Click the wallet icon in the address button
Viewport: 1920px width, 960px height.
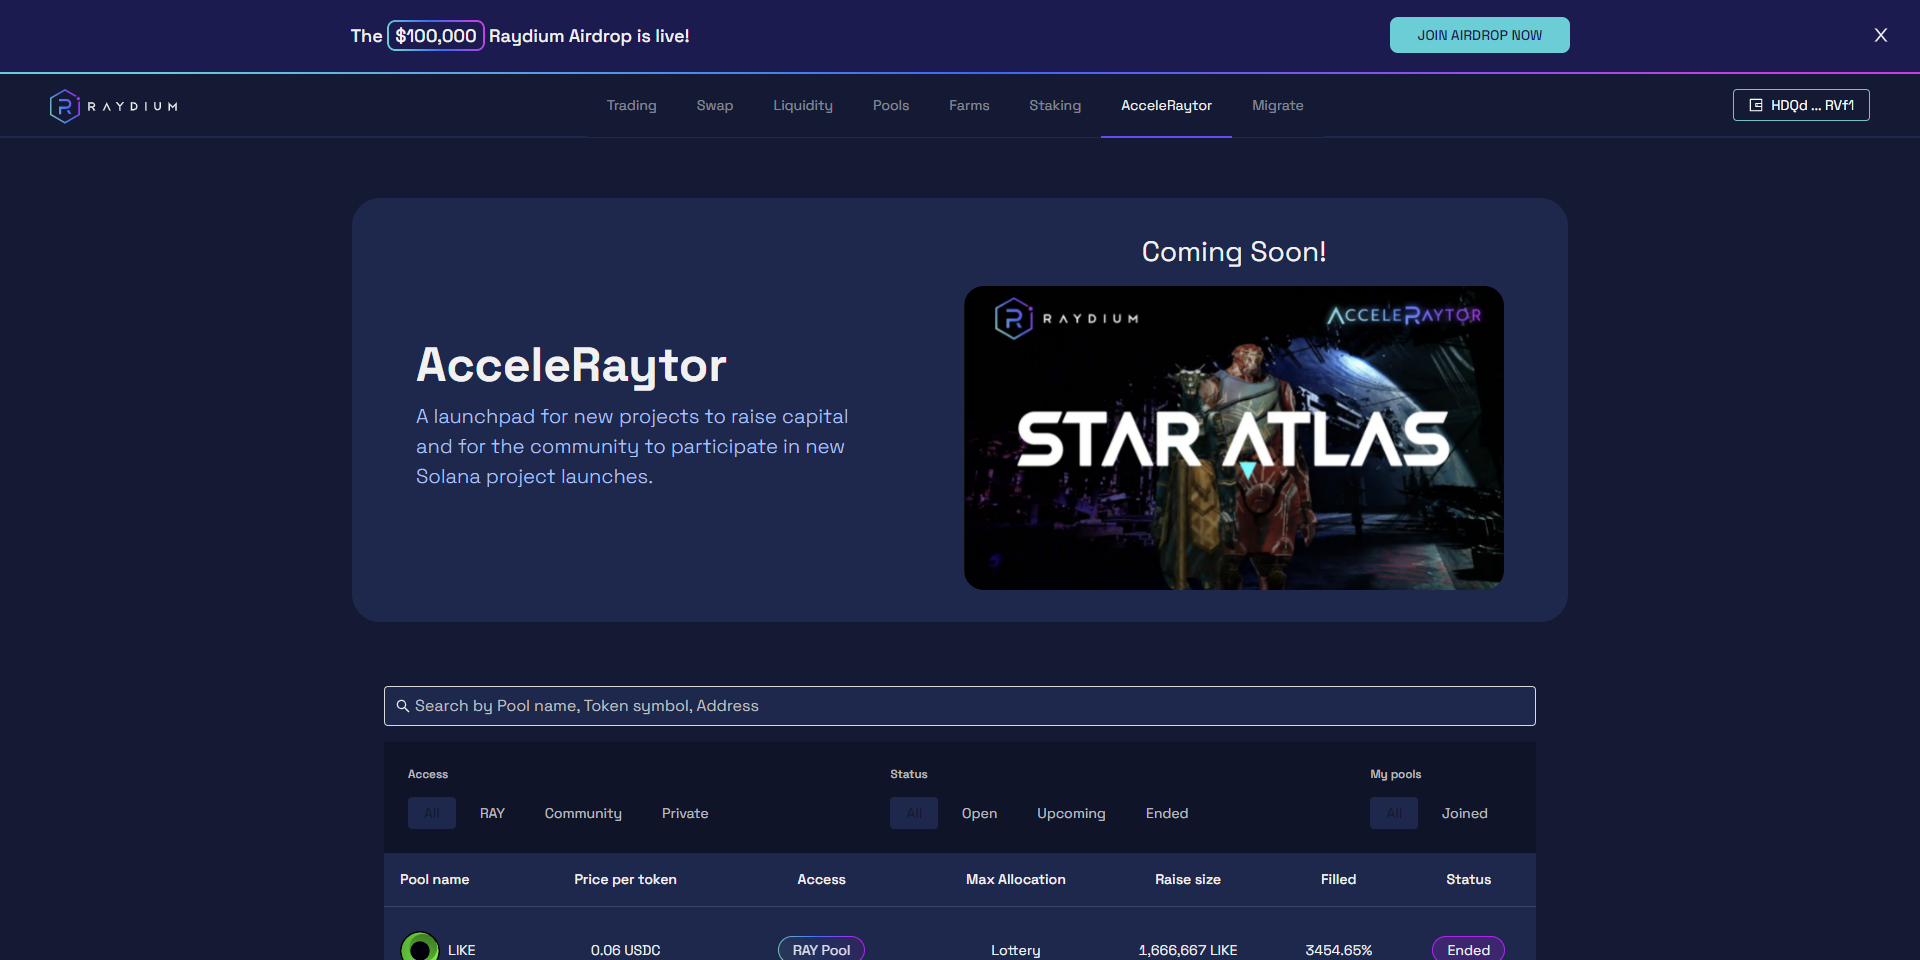point(1755,105)
